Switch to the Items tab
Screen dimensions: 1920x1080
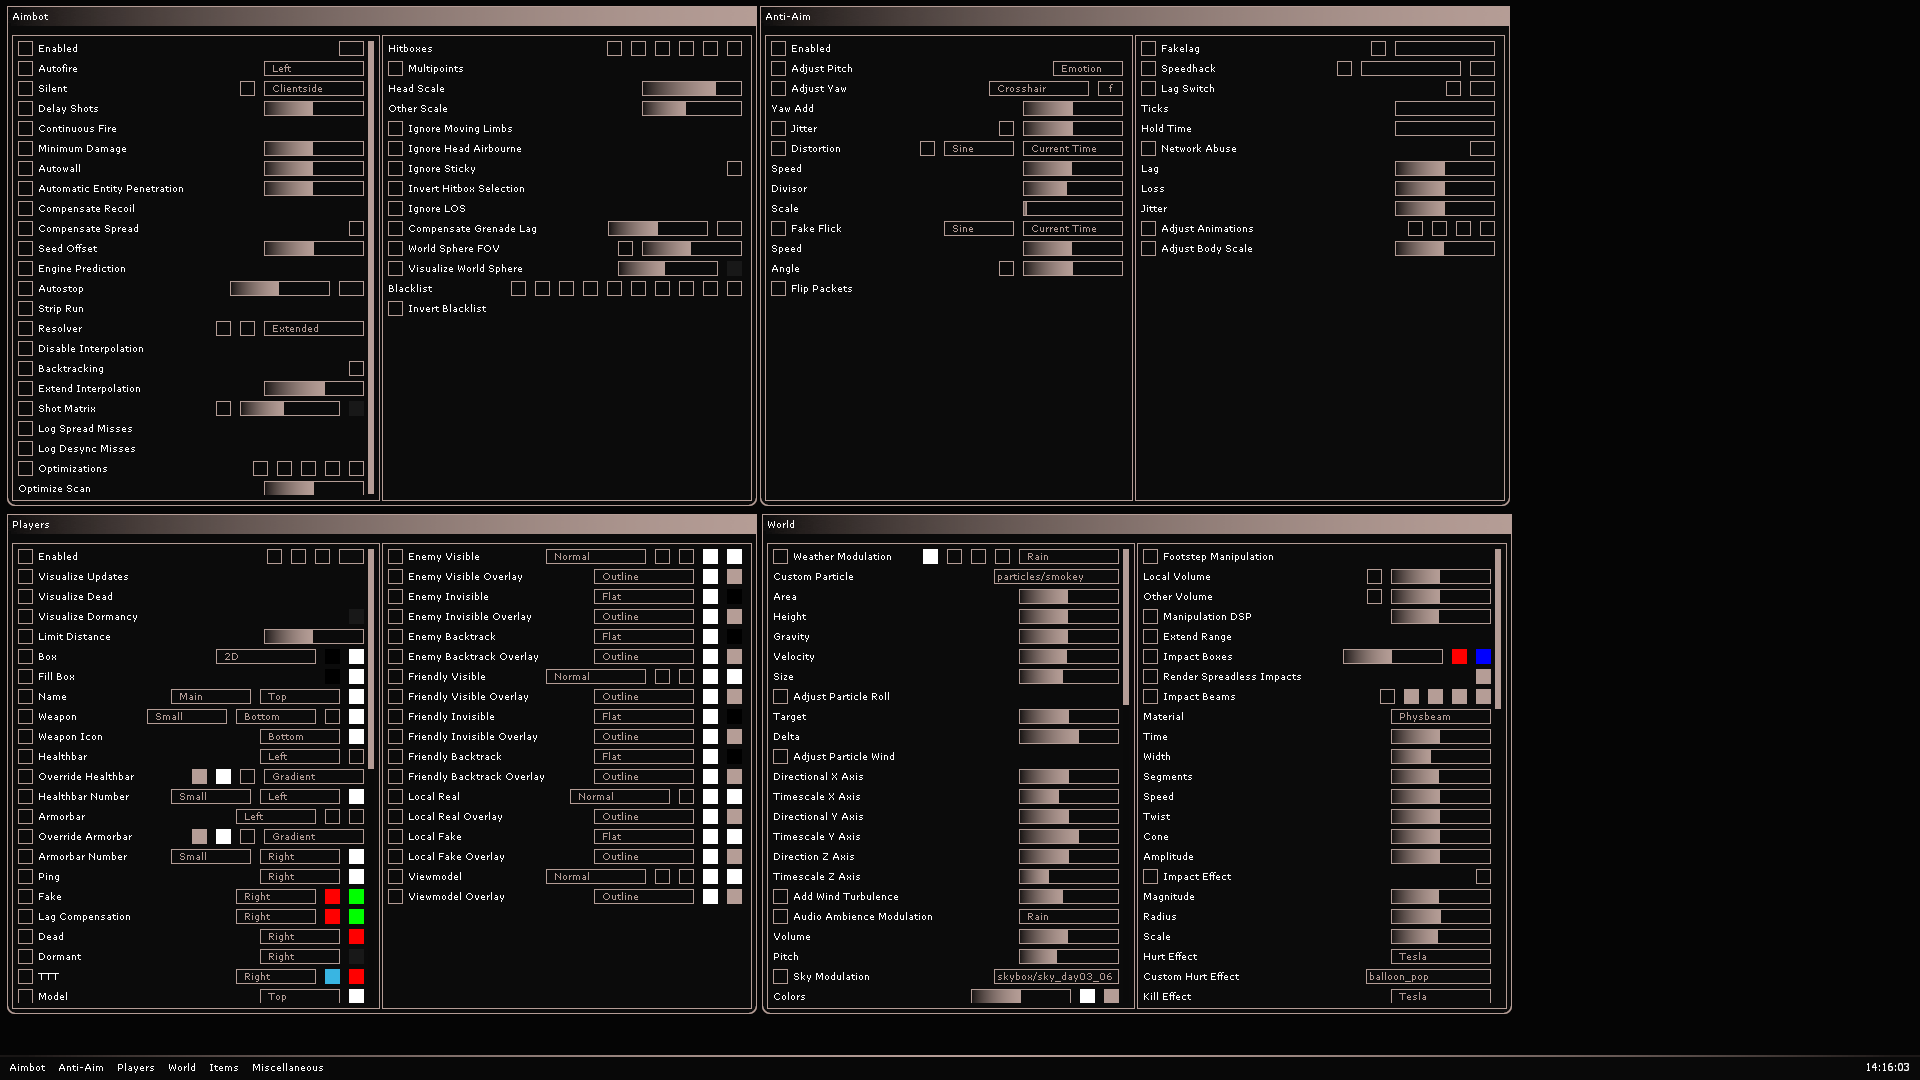223,1067
